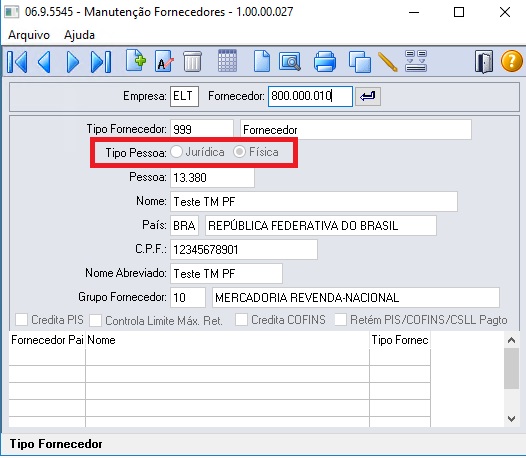
Task: Click the Fornecedor code field 800.000.010
Action: pyautogui.click(x=310, y=97)
